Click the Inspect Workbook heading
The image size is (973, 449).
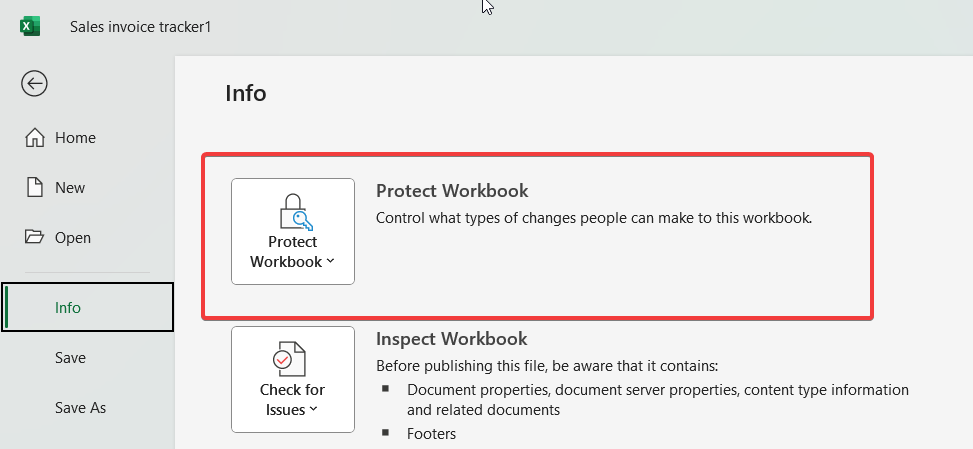[x=452, y=339]
